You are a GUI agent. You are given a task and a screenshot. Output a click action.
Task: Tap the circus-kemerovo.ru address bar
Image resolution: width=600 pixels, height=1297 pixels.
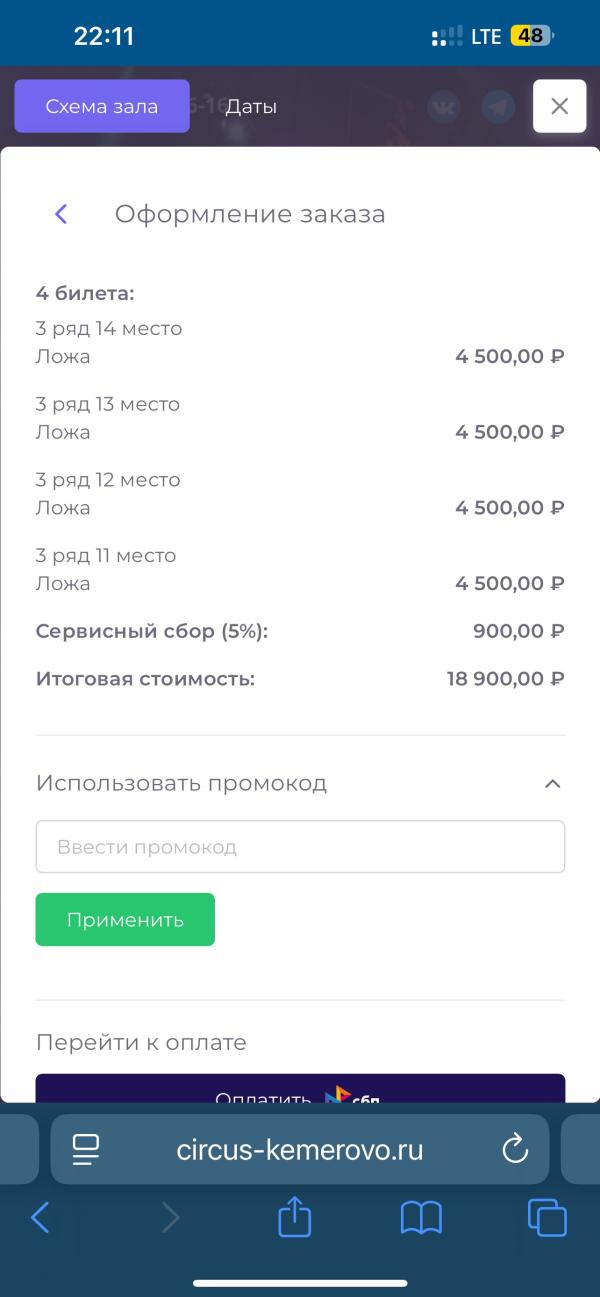[x=300, y=1150]
